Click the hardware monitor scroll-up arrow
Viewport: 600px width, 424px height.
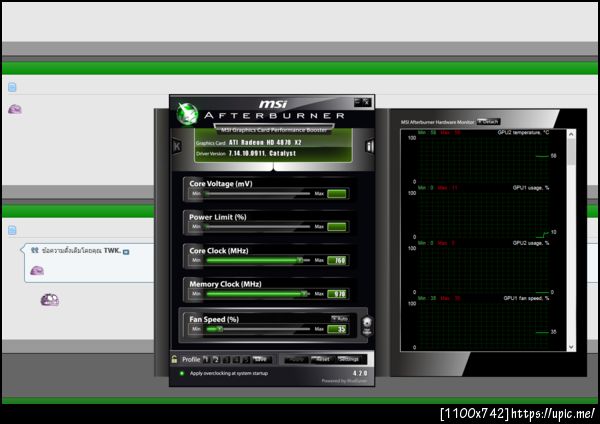(571, 134)
